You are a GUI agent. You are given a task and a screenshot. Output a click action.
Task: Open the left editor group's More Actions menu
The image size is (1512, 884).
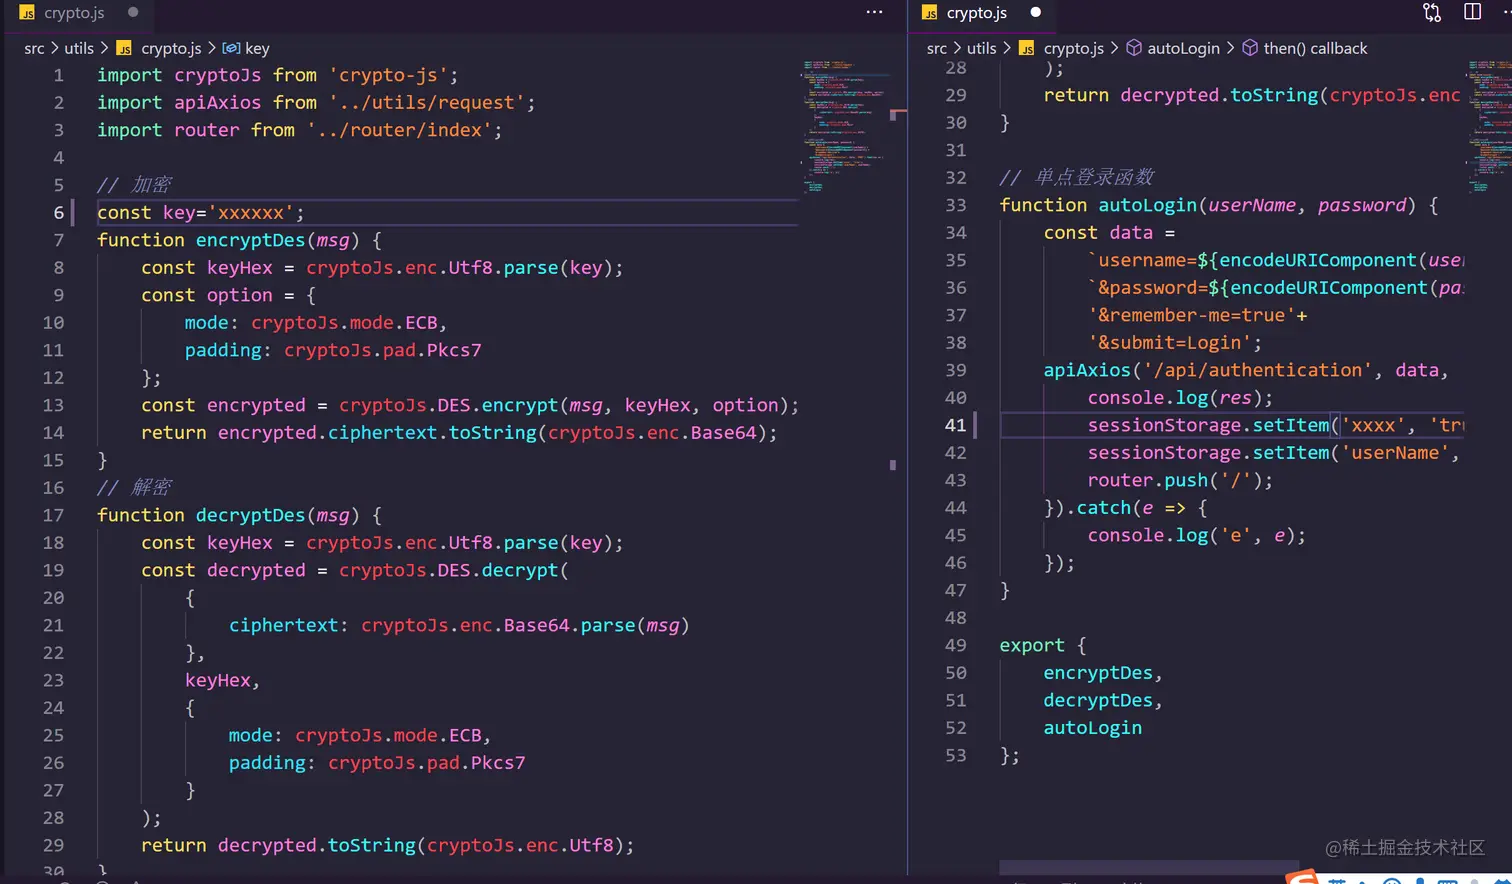tap(874, 13)
